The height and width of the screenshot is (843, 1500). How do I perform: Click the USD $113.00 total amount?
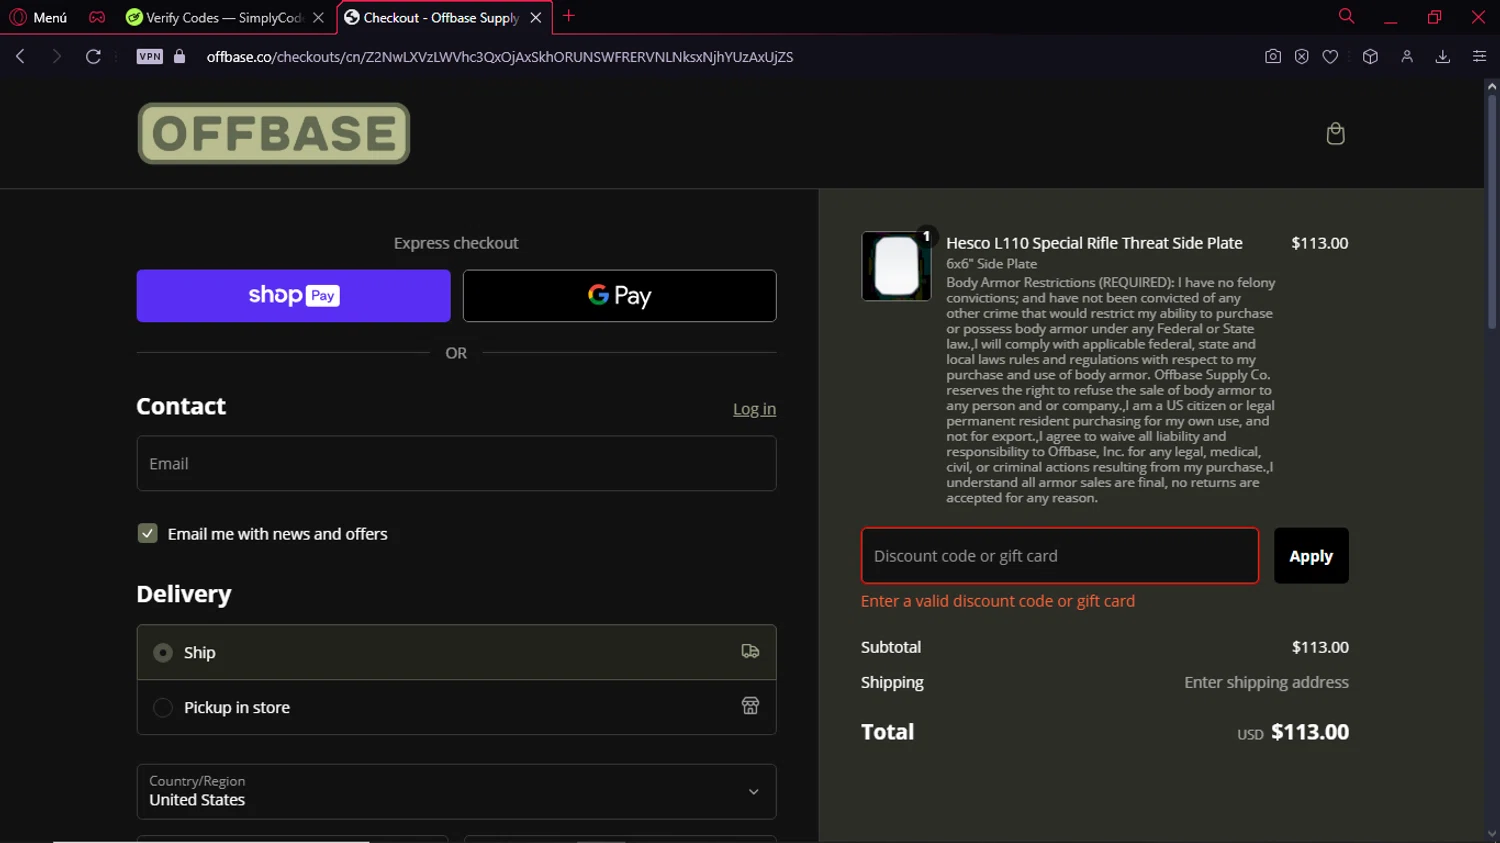coord(1293,732)
